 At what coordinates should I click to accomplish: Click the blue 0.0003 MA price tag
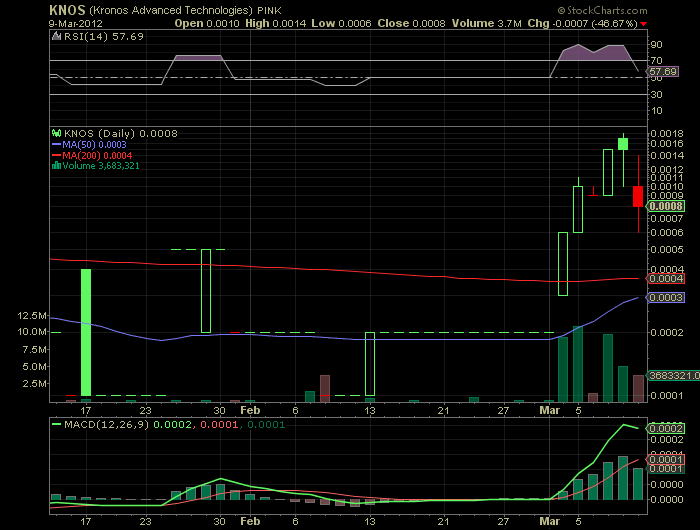click(x=665, y=297)
